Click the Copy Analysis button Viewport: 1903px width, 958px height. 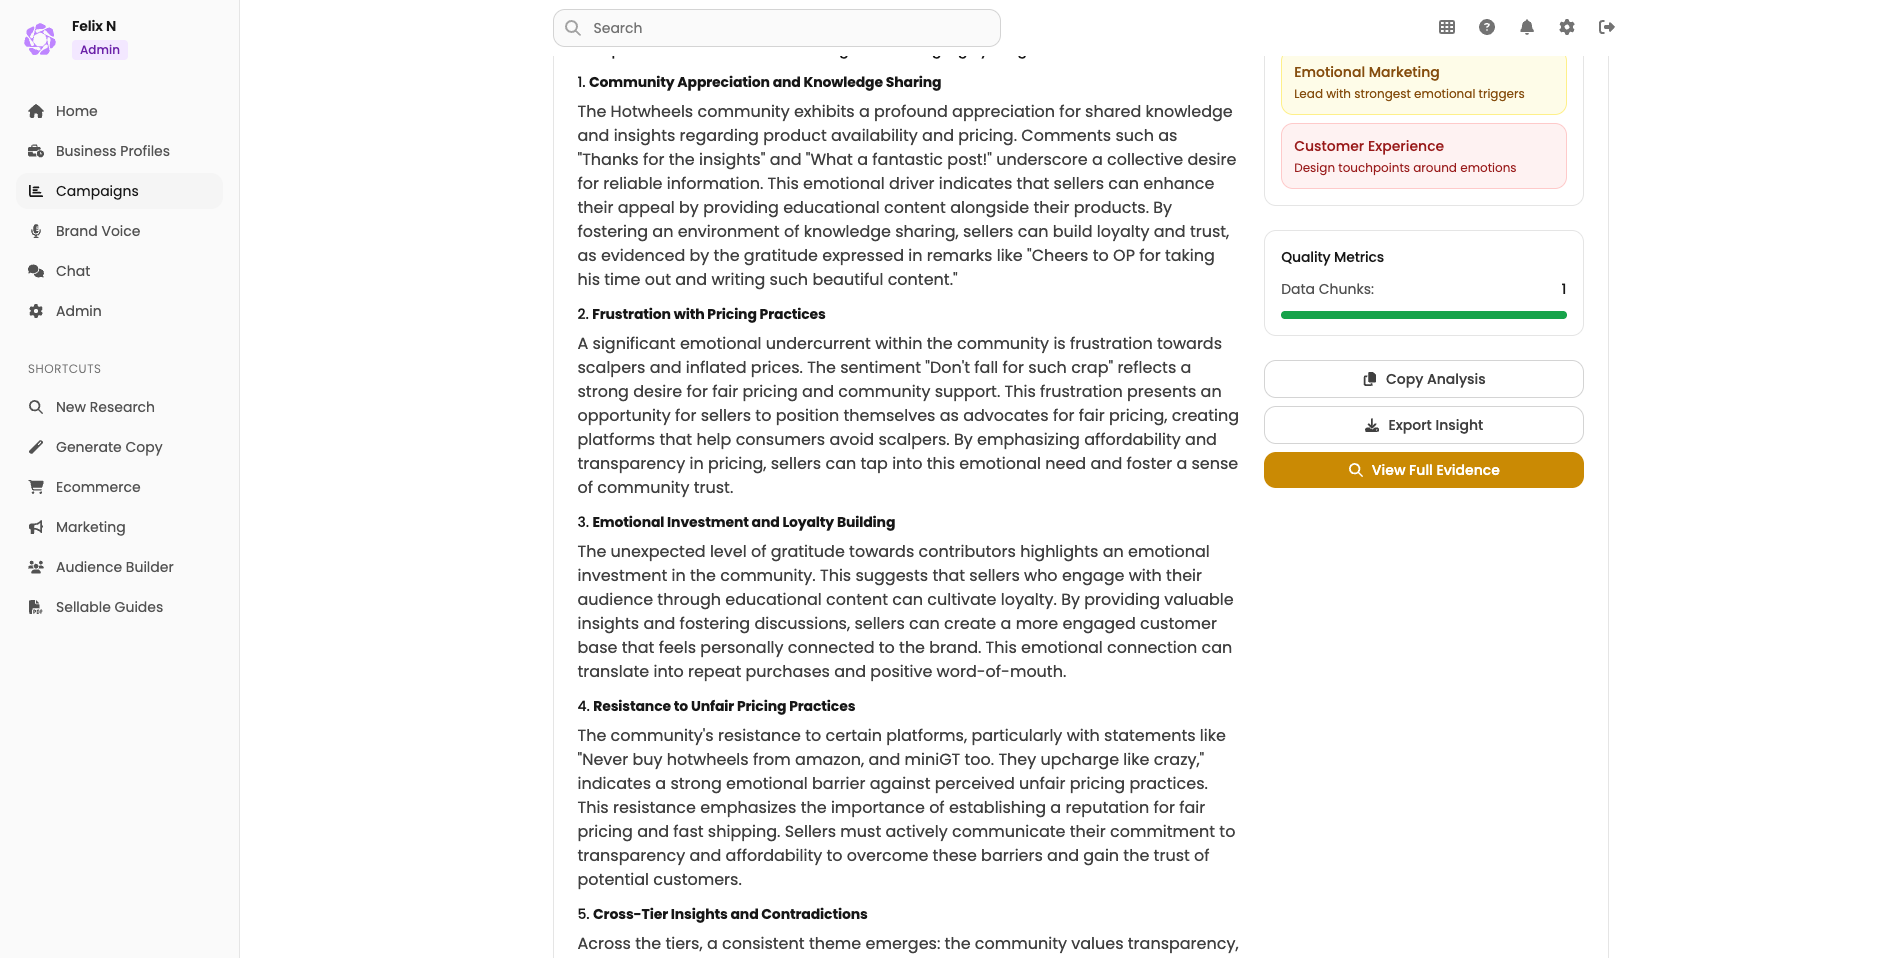1423,379
